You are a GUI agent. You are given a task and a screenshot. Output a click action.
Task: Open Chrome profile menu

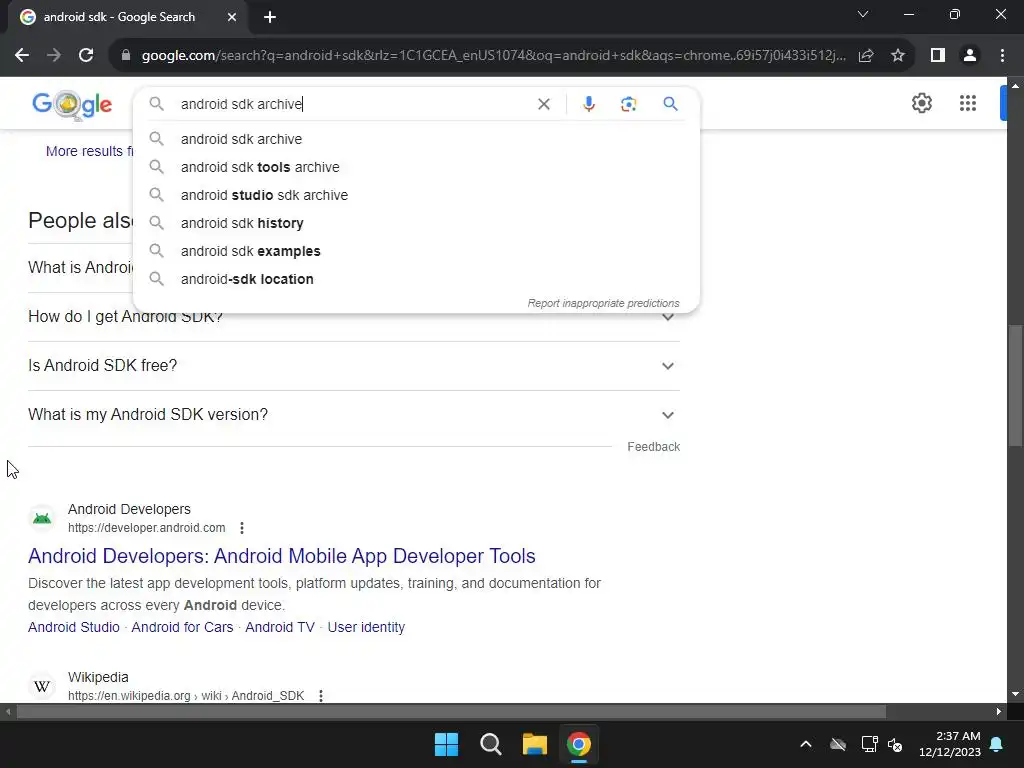(x=970, y=56)
